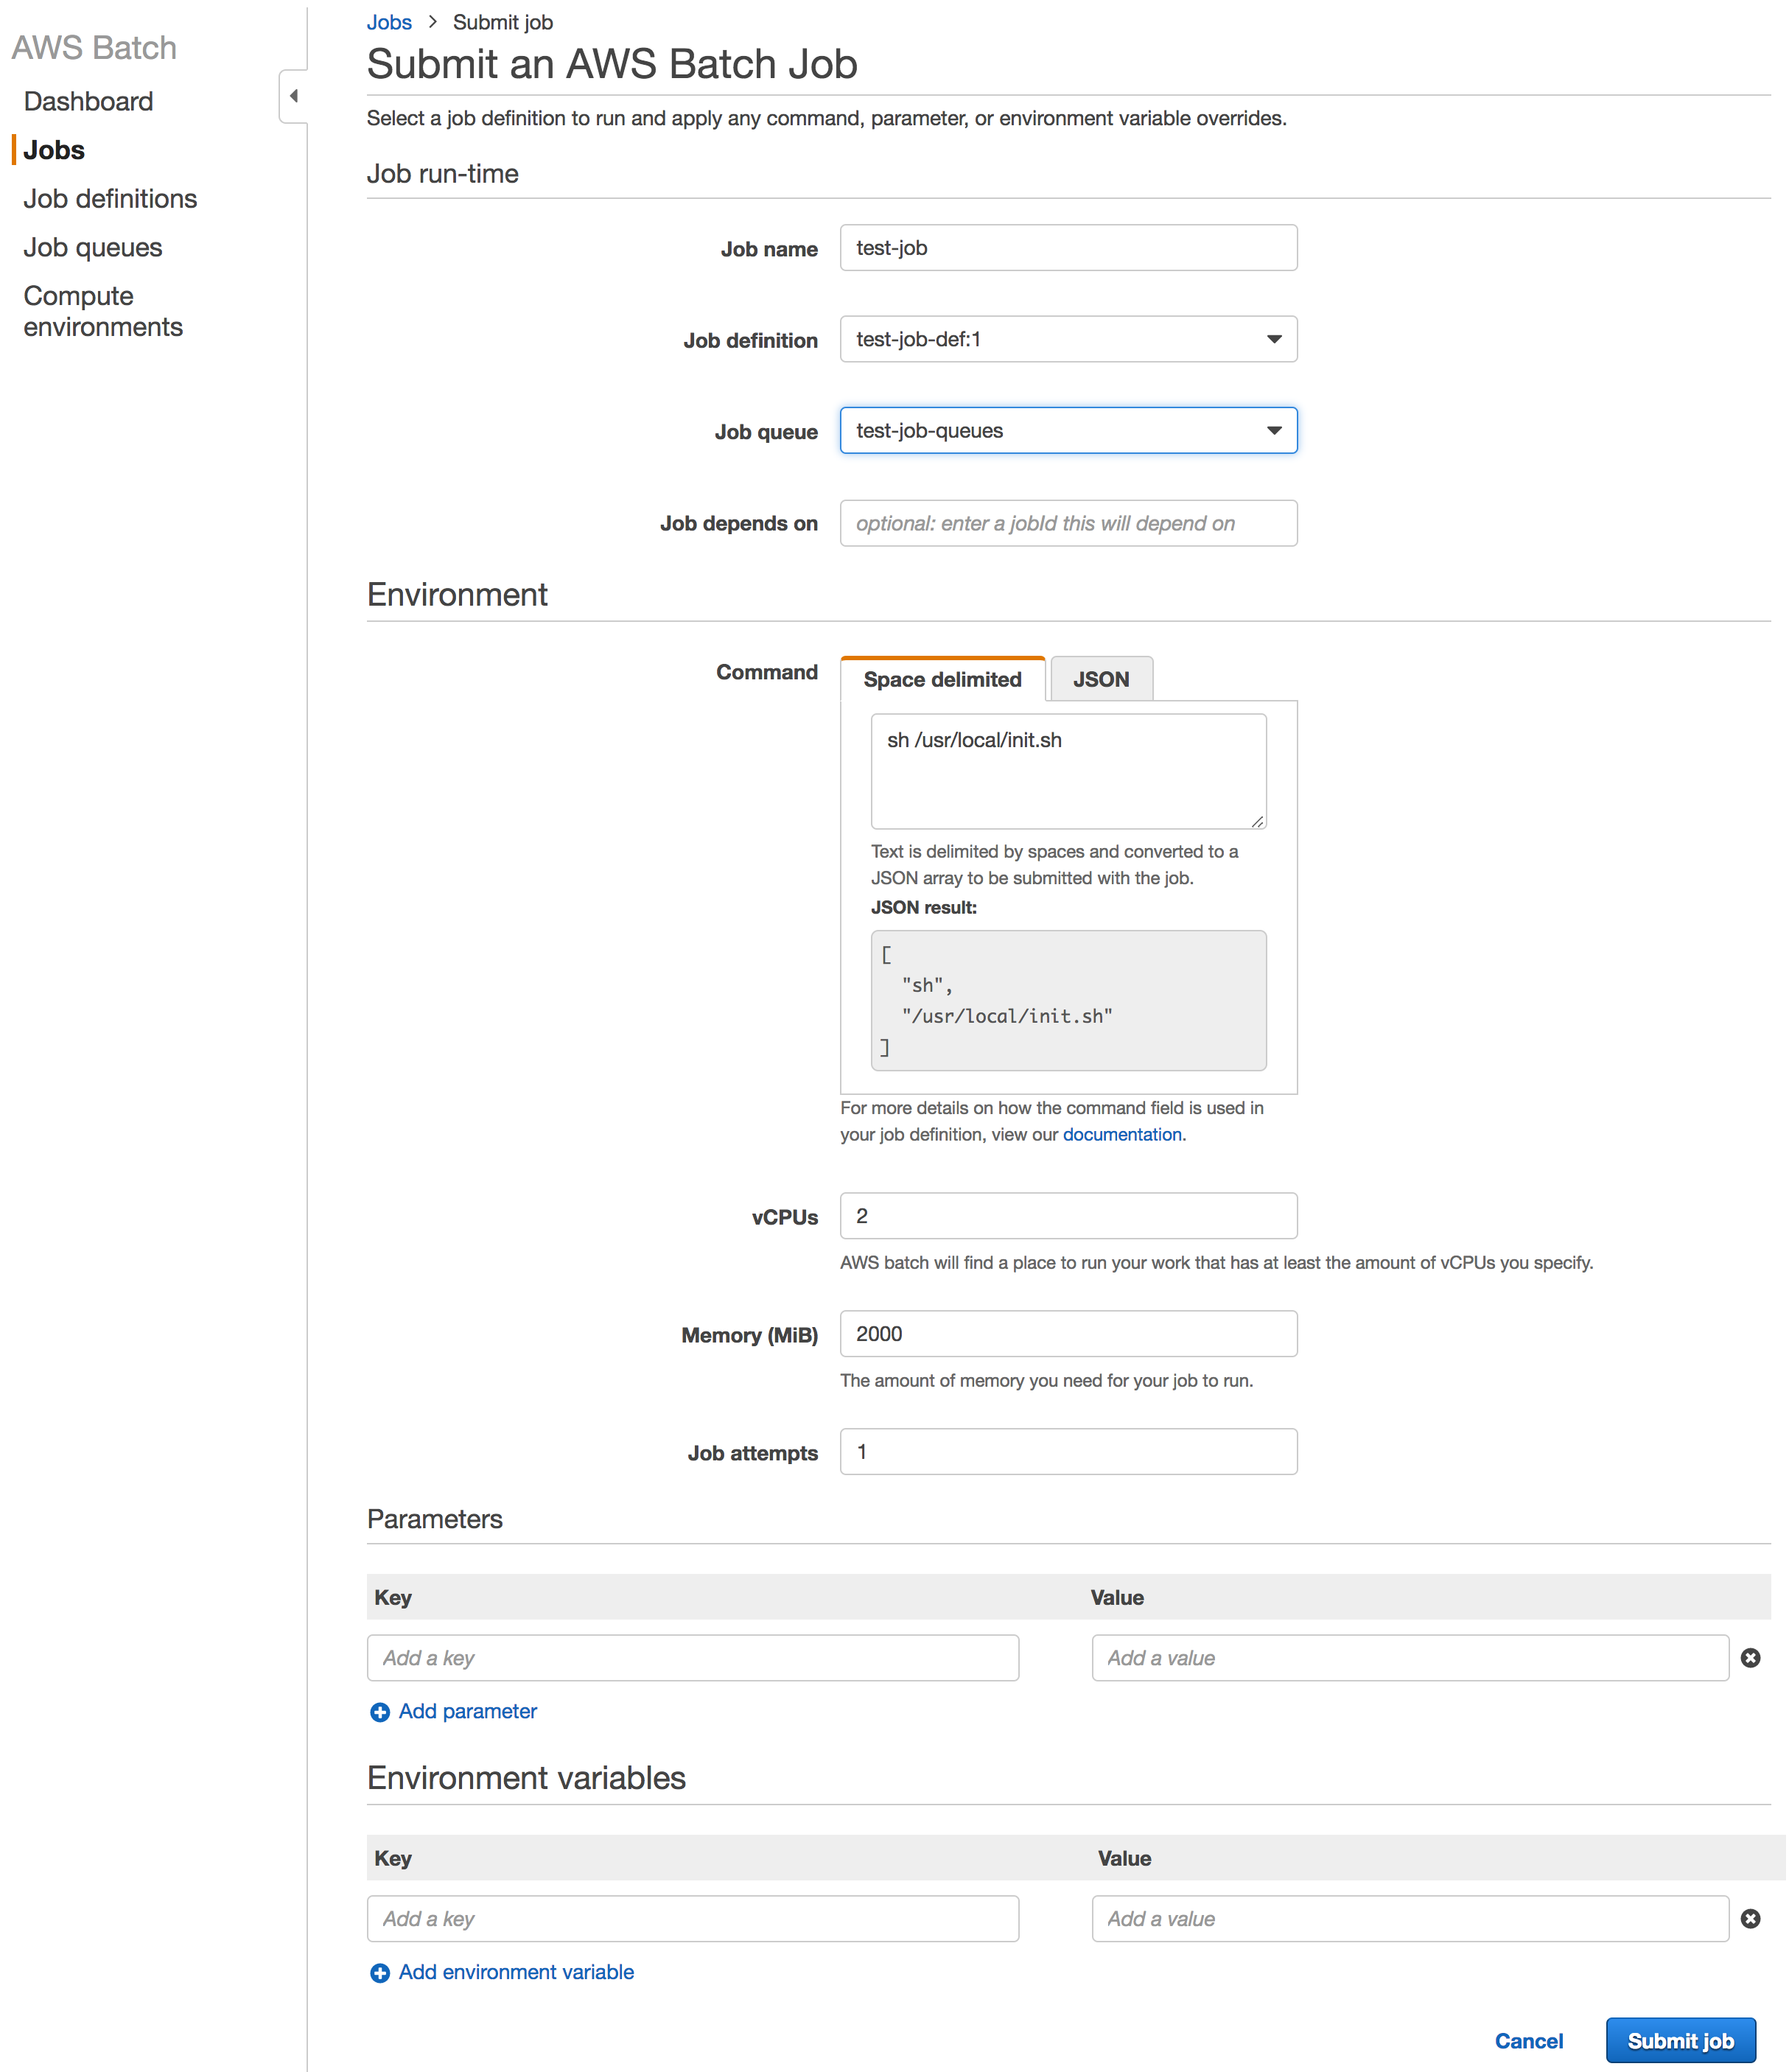The height and width of the screenshot is (2072, 1789).
Task: Follow the Jobs breadcrumb link
Action: point(389,21)
